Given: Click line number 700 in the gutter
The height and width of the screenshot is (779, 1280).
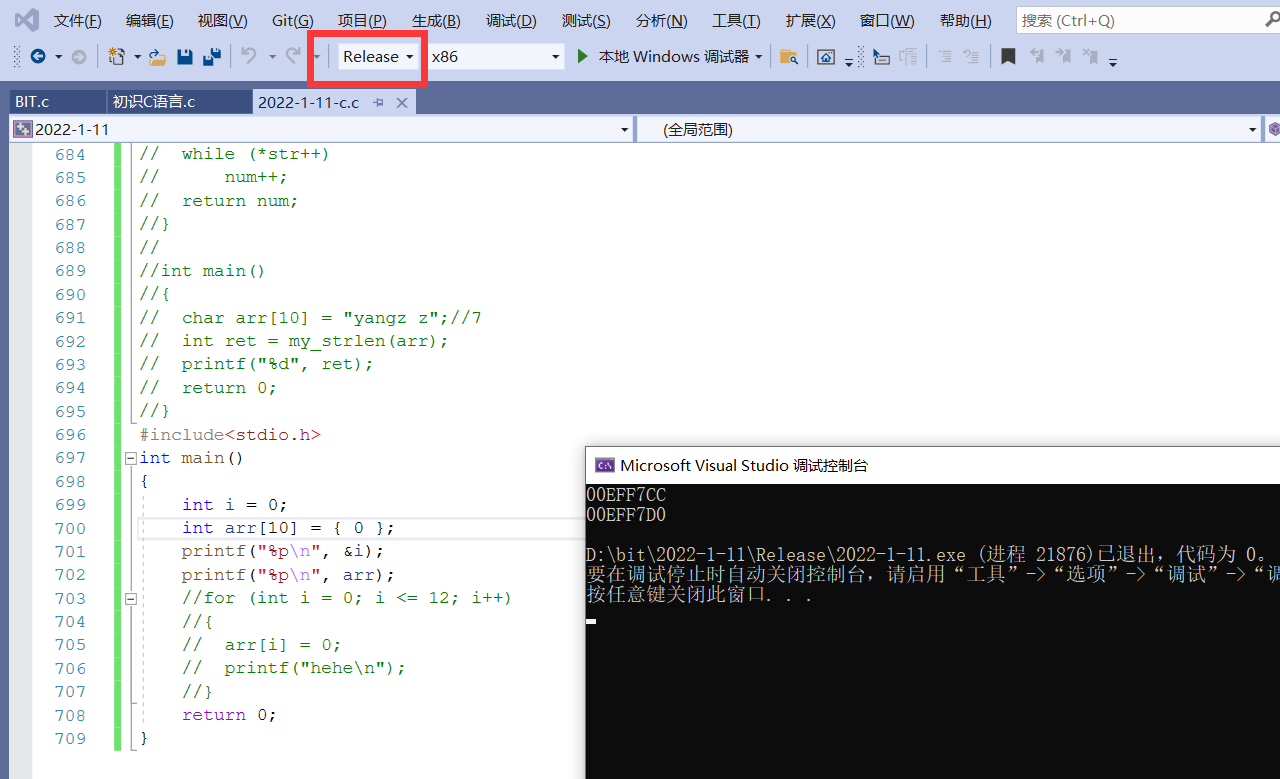Looking at the screenshot, I should tap(70, 528).
